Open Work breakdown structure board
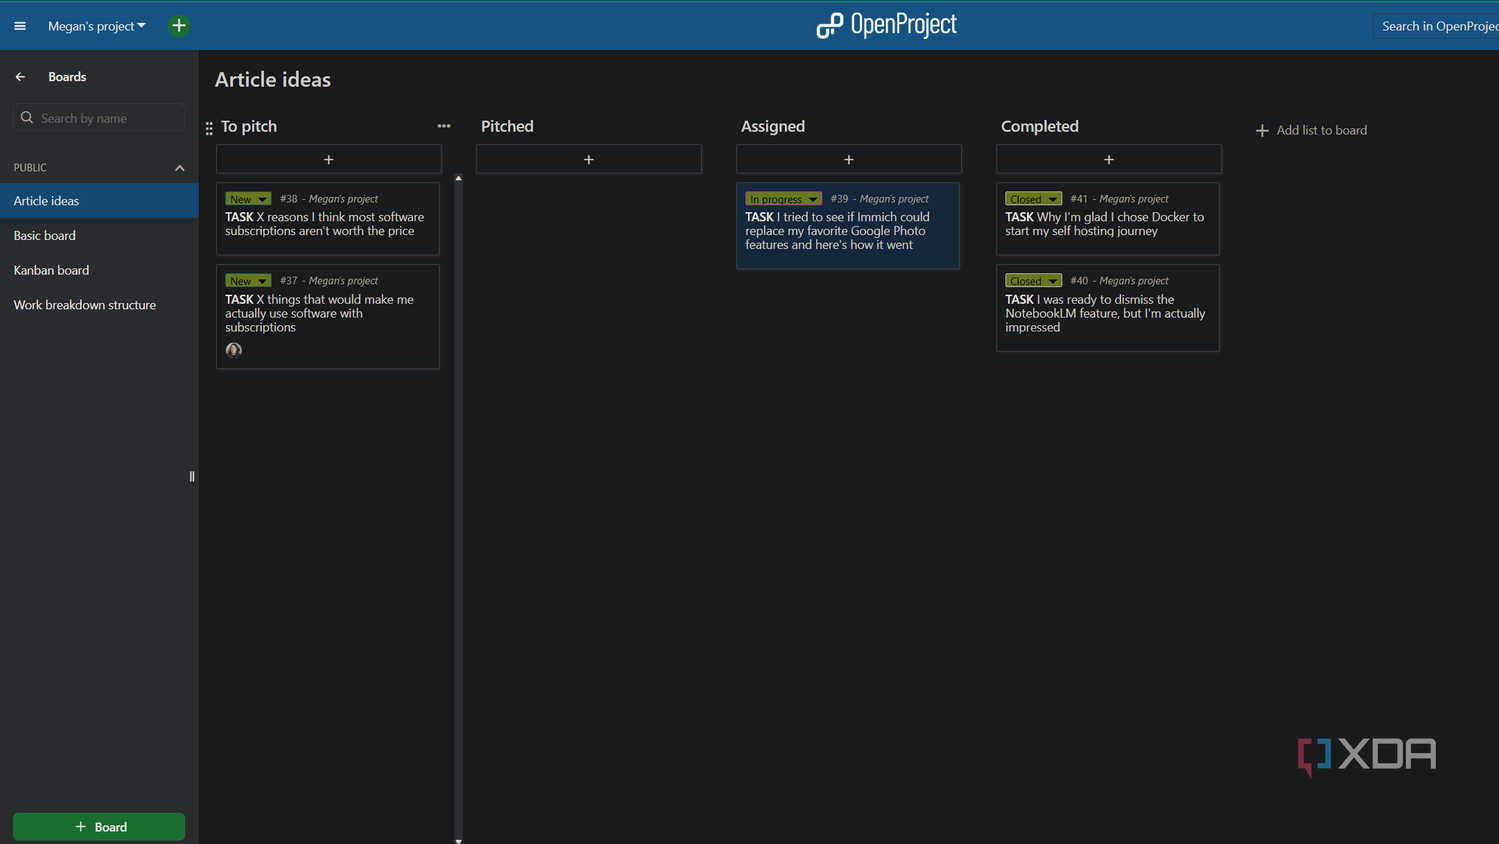Image resolution: width=1499 pixels, height=844 pixels. tap(99, 305)
